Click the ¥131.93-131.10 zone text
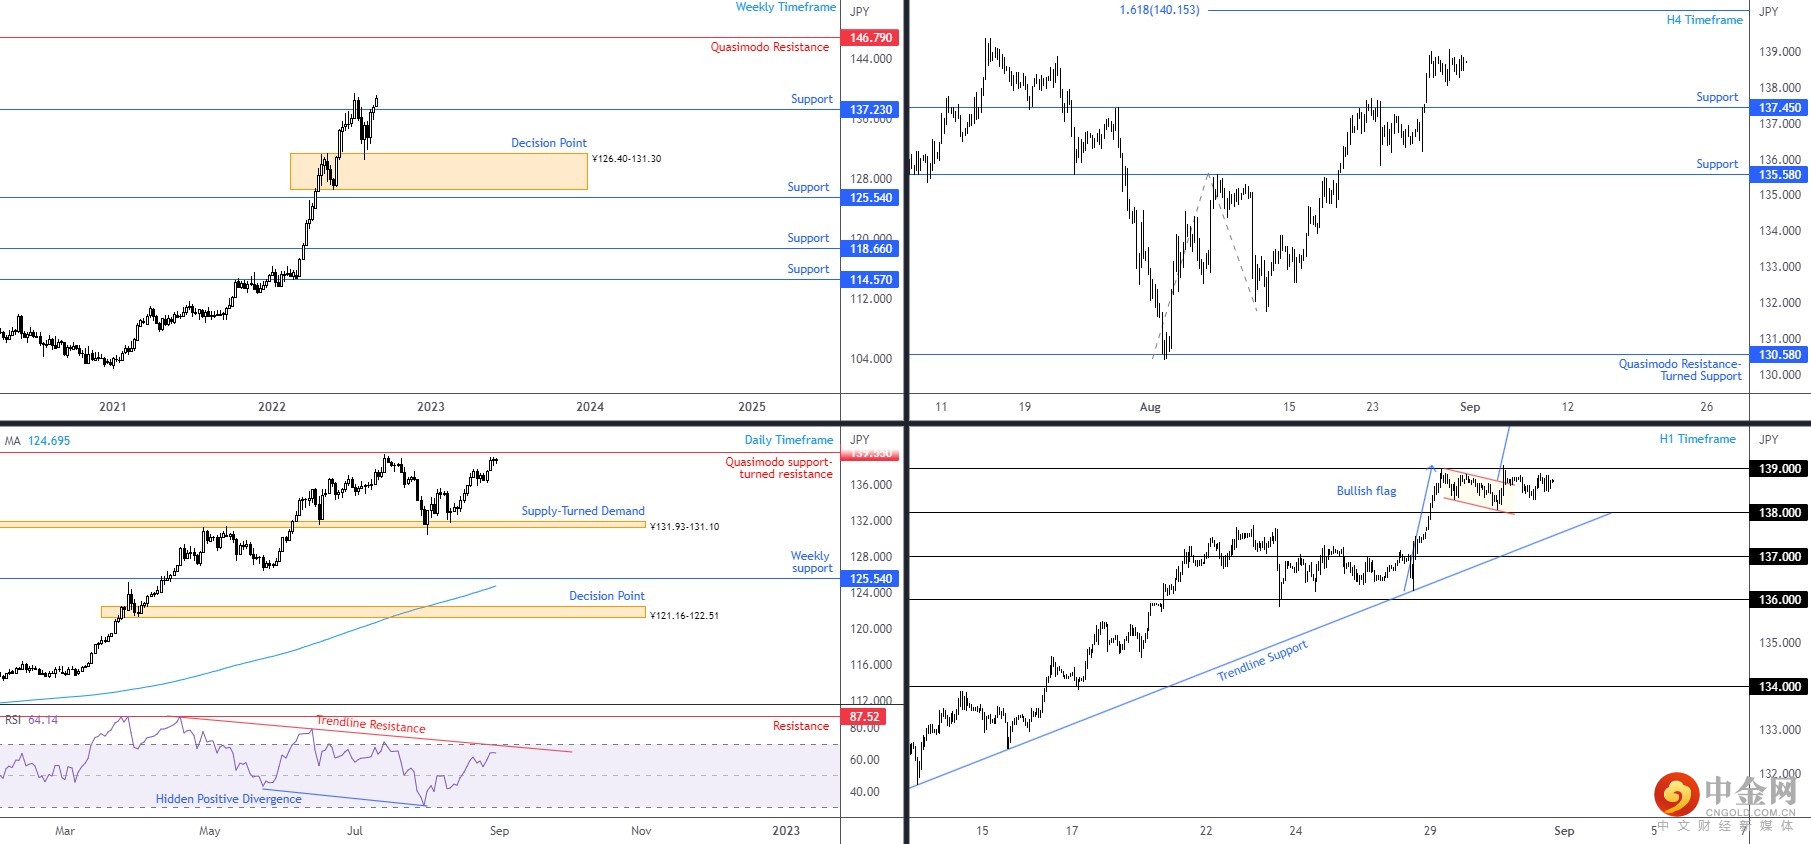 pos(684,527)
